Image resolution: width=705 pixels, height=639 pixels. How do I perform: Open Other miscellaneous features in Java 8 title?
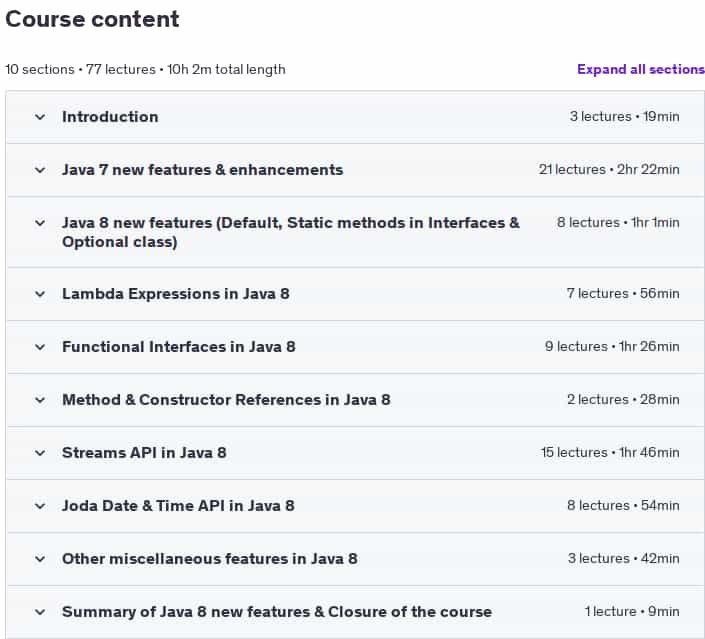(x=210, y=559)
